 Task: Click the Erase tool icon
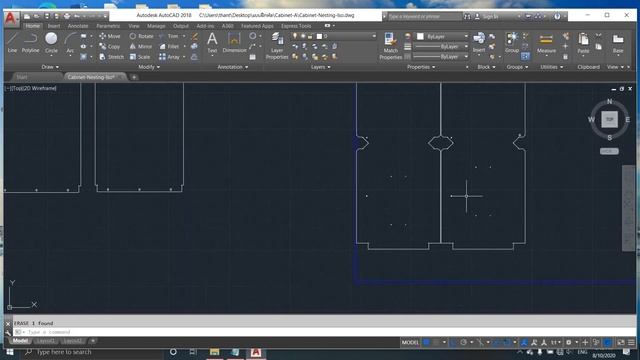(x=195, y=36)
